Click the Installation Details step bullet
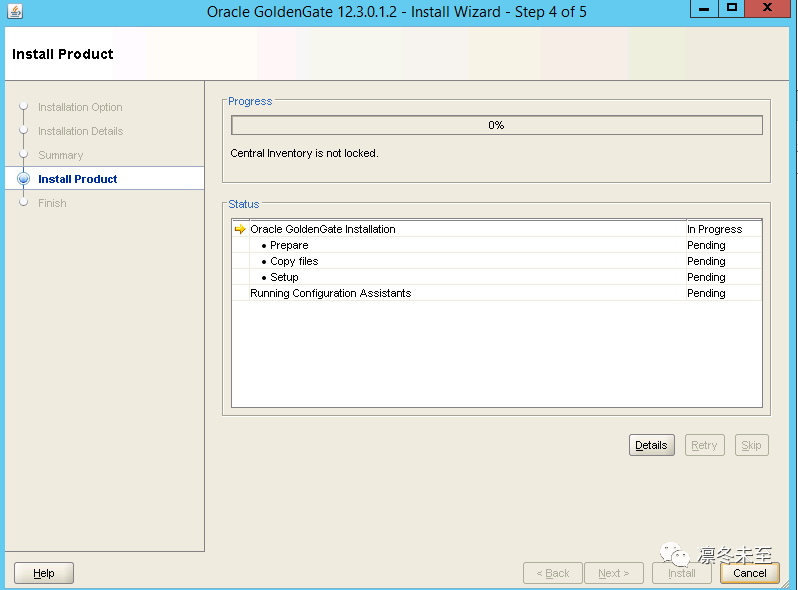The width and height of the screenshot is (798, 590). coord(23,130)
